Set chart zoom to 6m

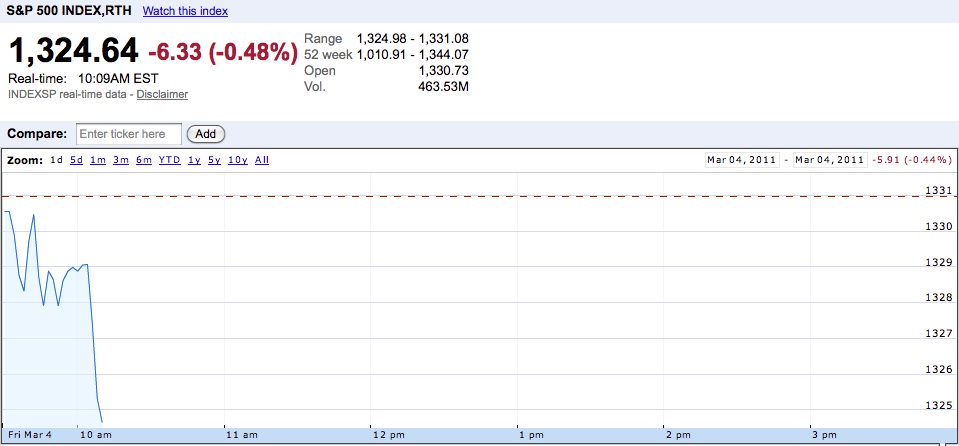coord(144,160)
